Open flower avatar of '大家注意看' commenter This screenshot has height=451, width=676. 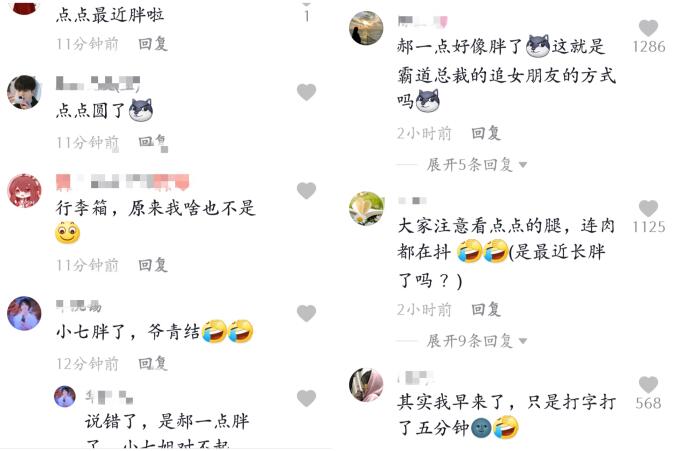pos(366,209)
